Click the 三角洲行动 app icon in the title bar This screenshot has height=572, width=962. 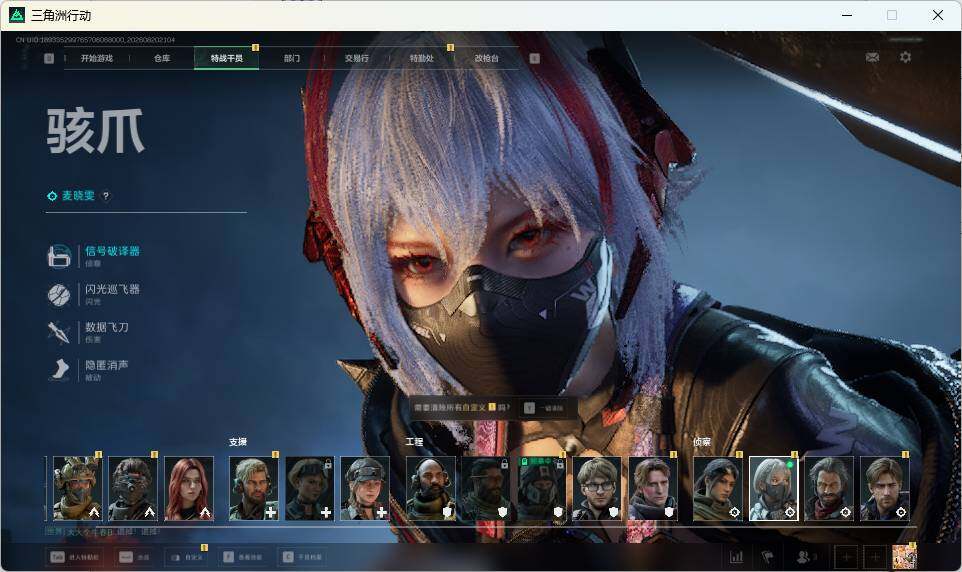click(17, 15)
